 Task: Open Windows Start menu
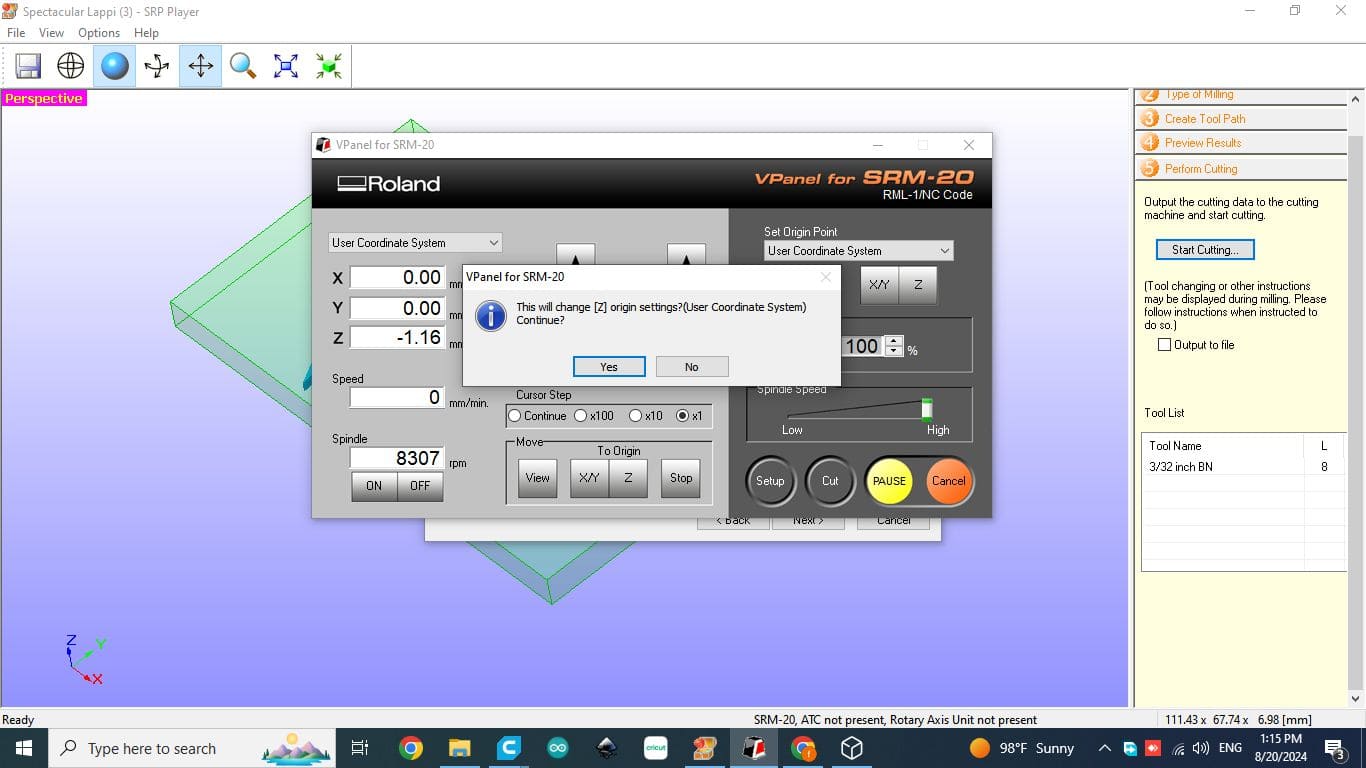point(24,748)
